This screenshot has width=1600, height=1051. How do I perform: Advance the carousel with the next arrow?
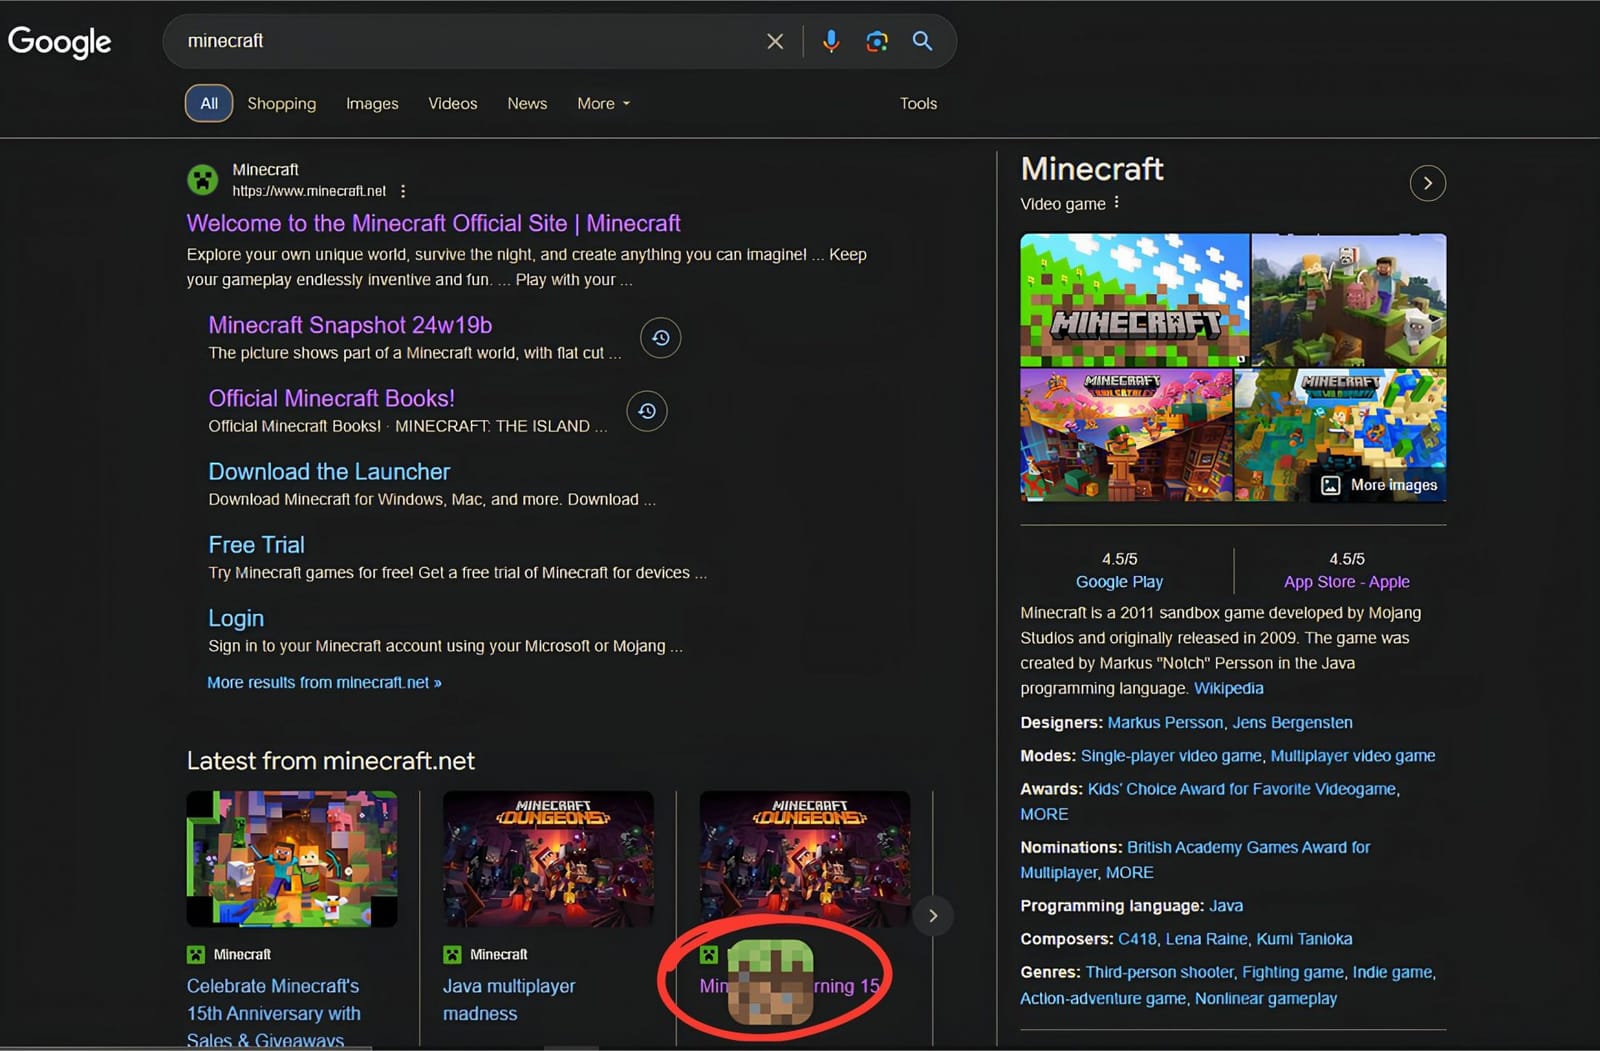(932, 915)
